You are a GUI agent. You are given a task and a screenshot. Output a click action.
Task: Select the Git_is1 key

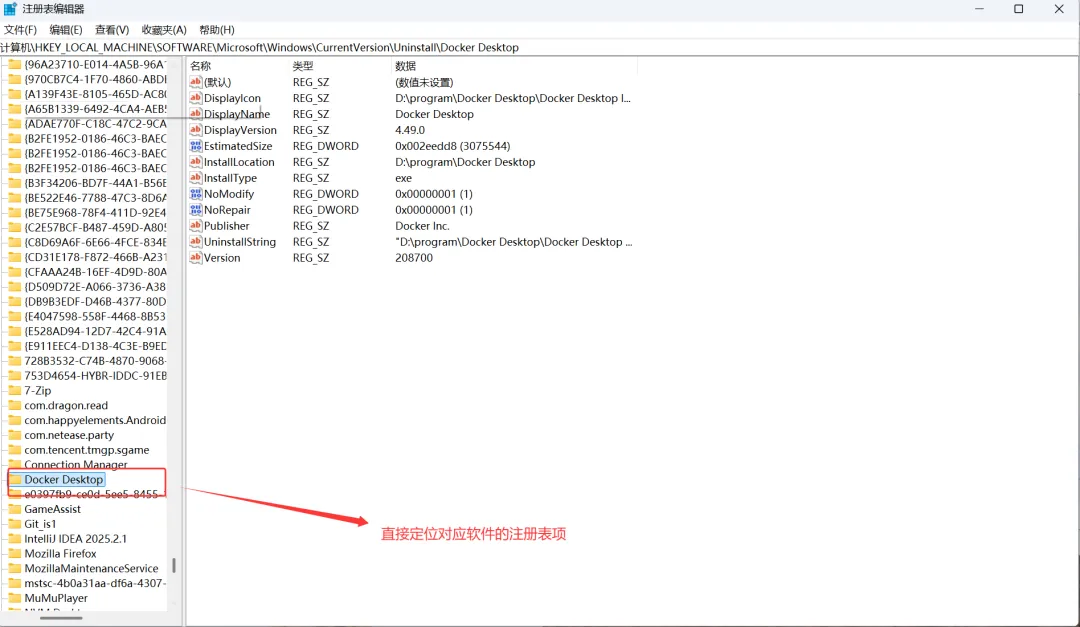(x=40, y=524)
